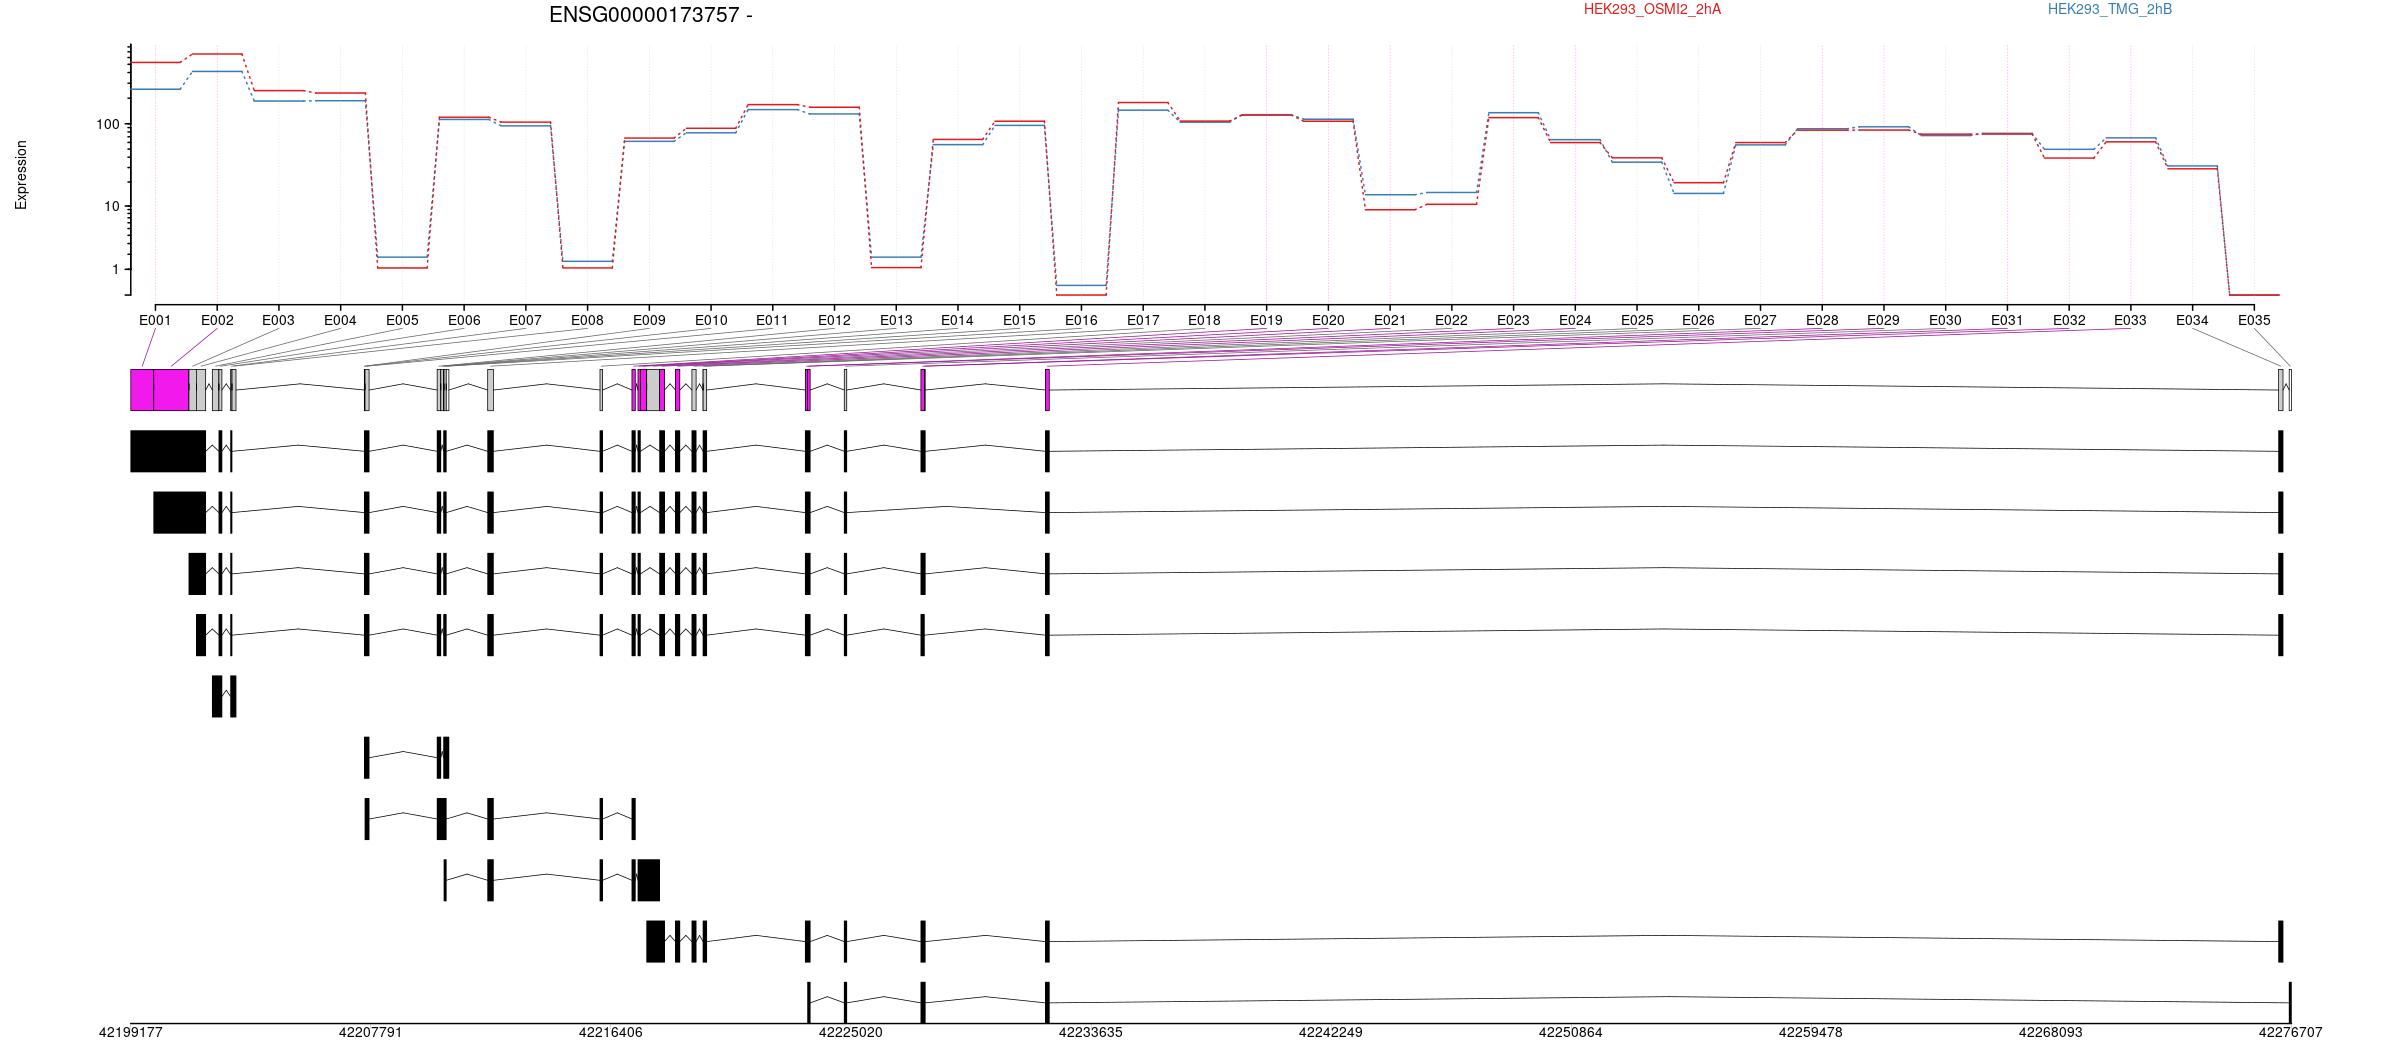This screenshot has width=2400, height=1050.
Task: Select exon label E009
Action: click(x=649, y=320)
